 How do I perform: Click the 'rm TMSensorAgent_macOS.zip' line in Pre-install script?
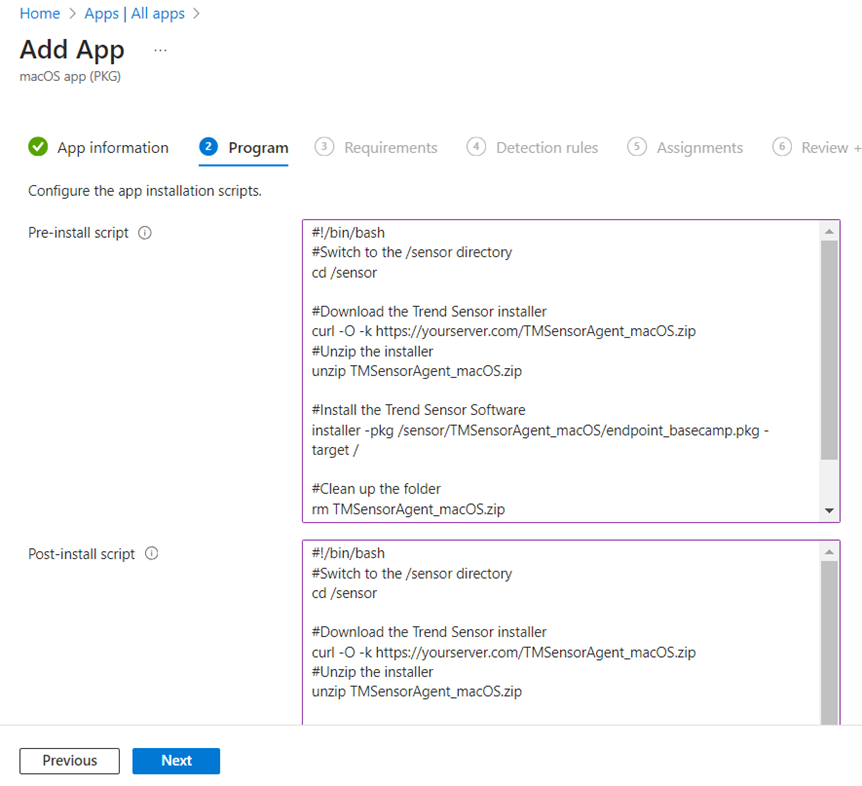pyautogui.click(x=408, y=510)
